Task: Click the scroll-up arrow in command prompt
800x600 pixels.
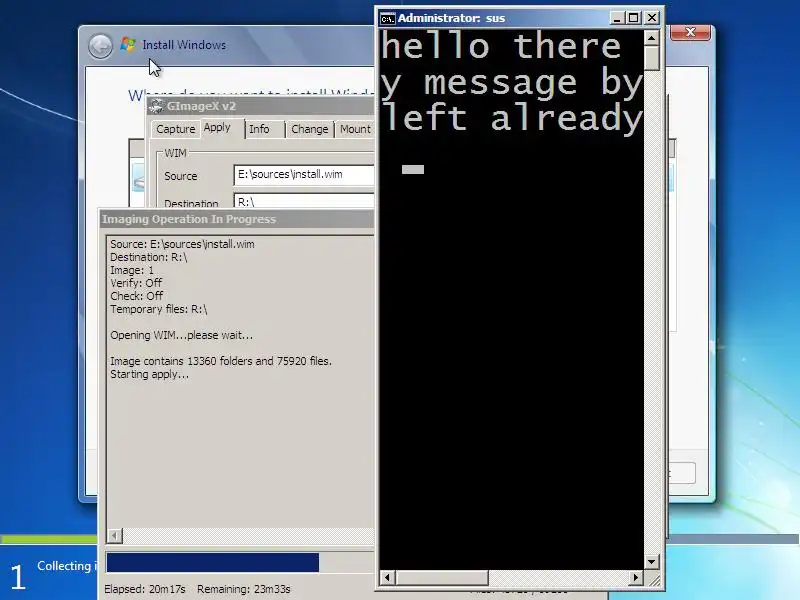Action: 652,38
